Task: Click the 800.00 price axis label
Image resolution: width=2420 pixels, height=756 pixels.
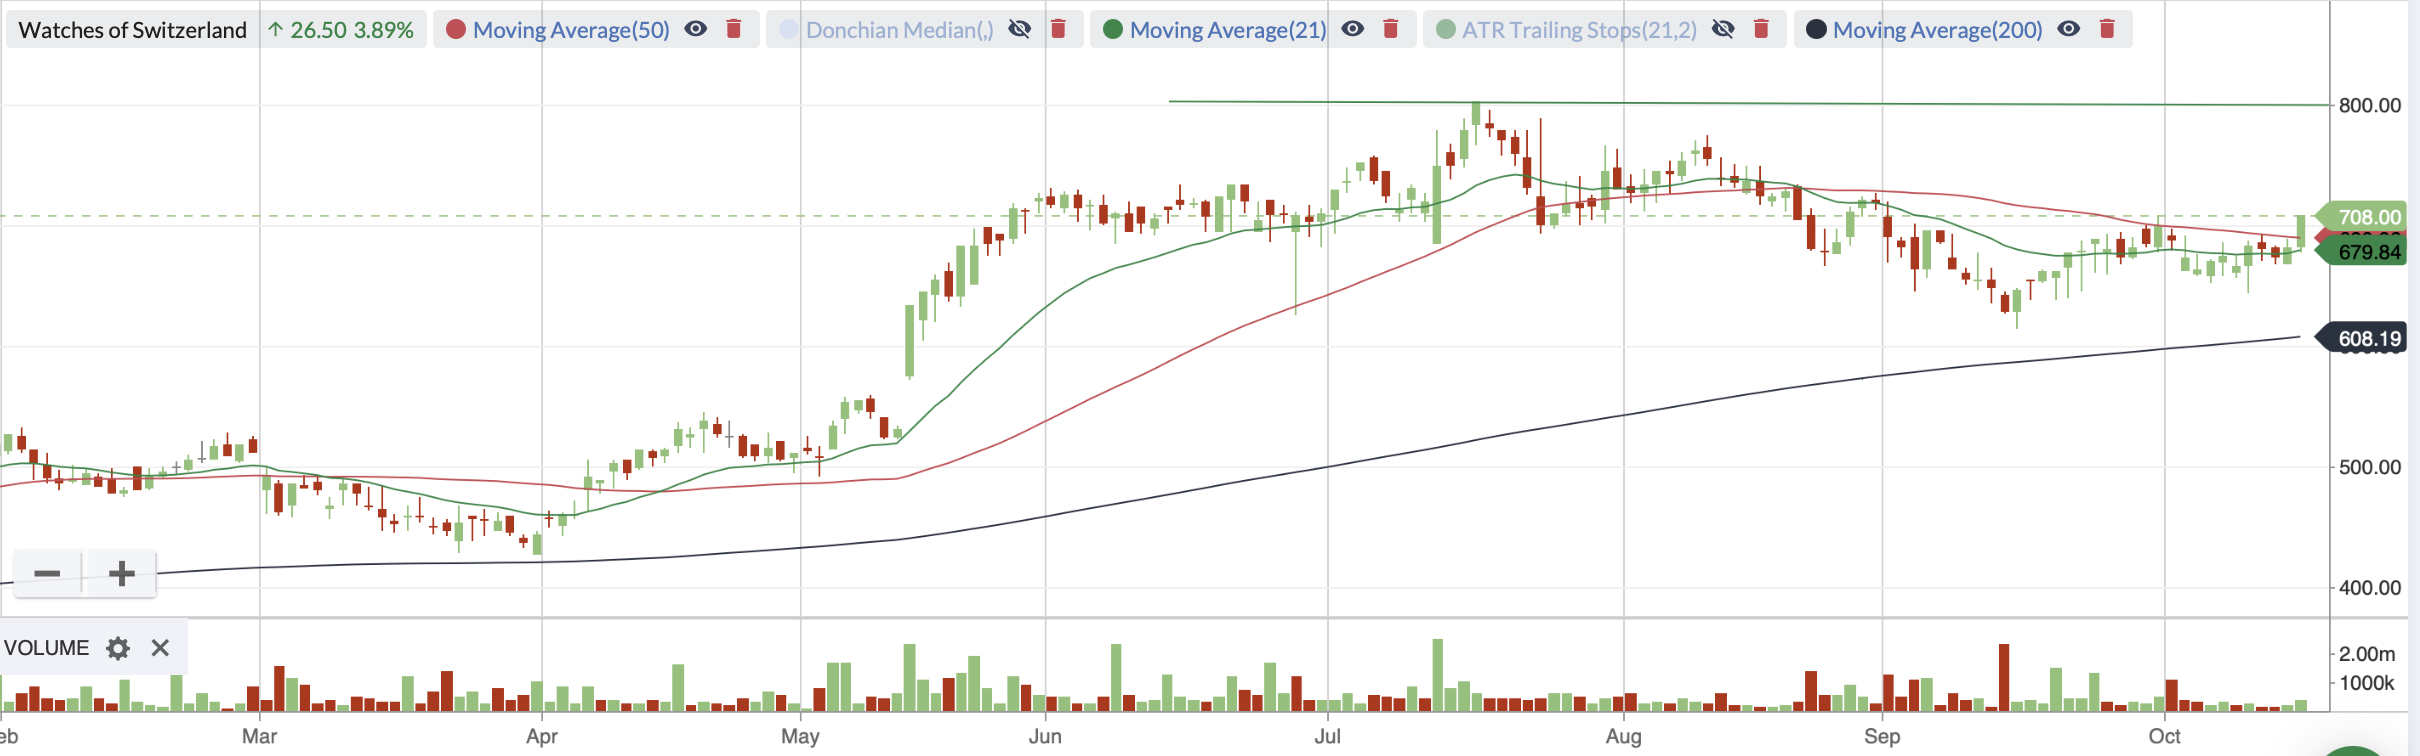Action: click(x=2370, y=105)
